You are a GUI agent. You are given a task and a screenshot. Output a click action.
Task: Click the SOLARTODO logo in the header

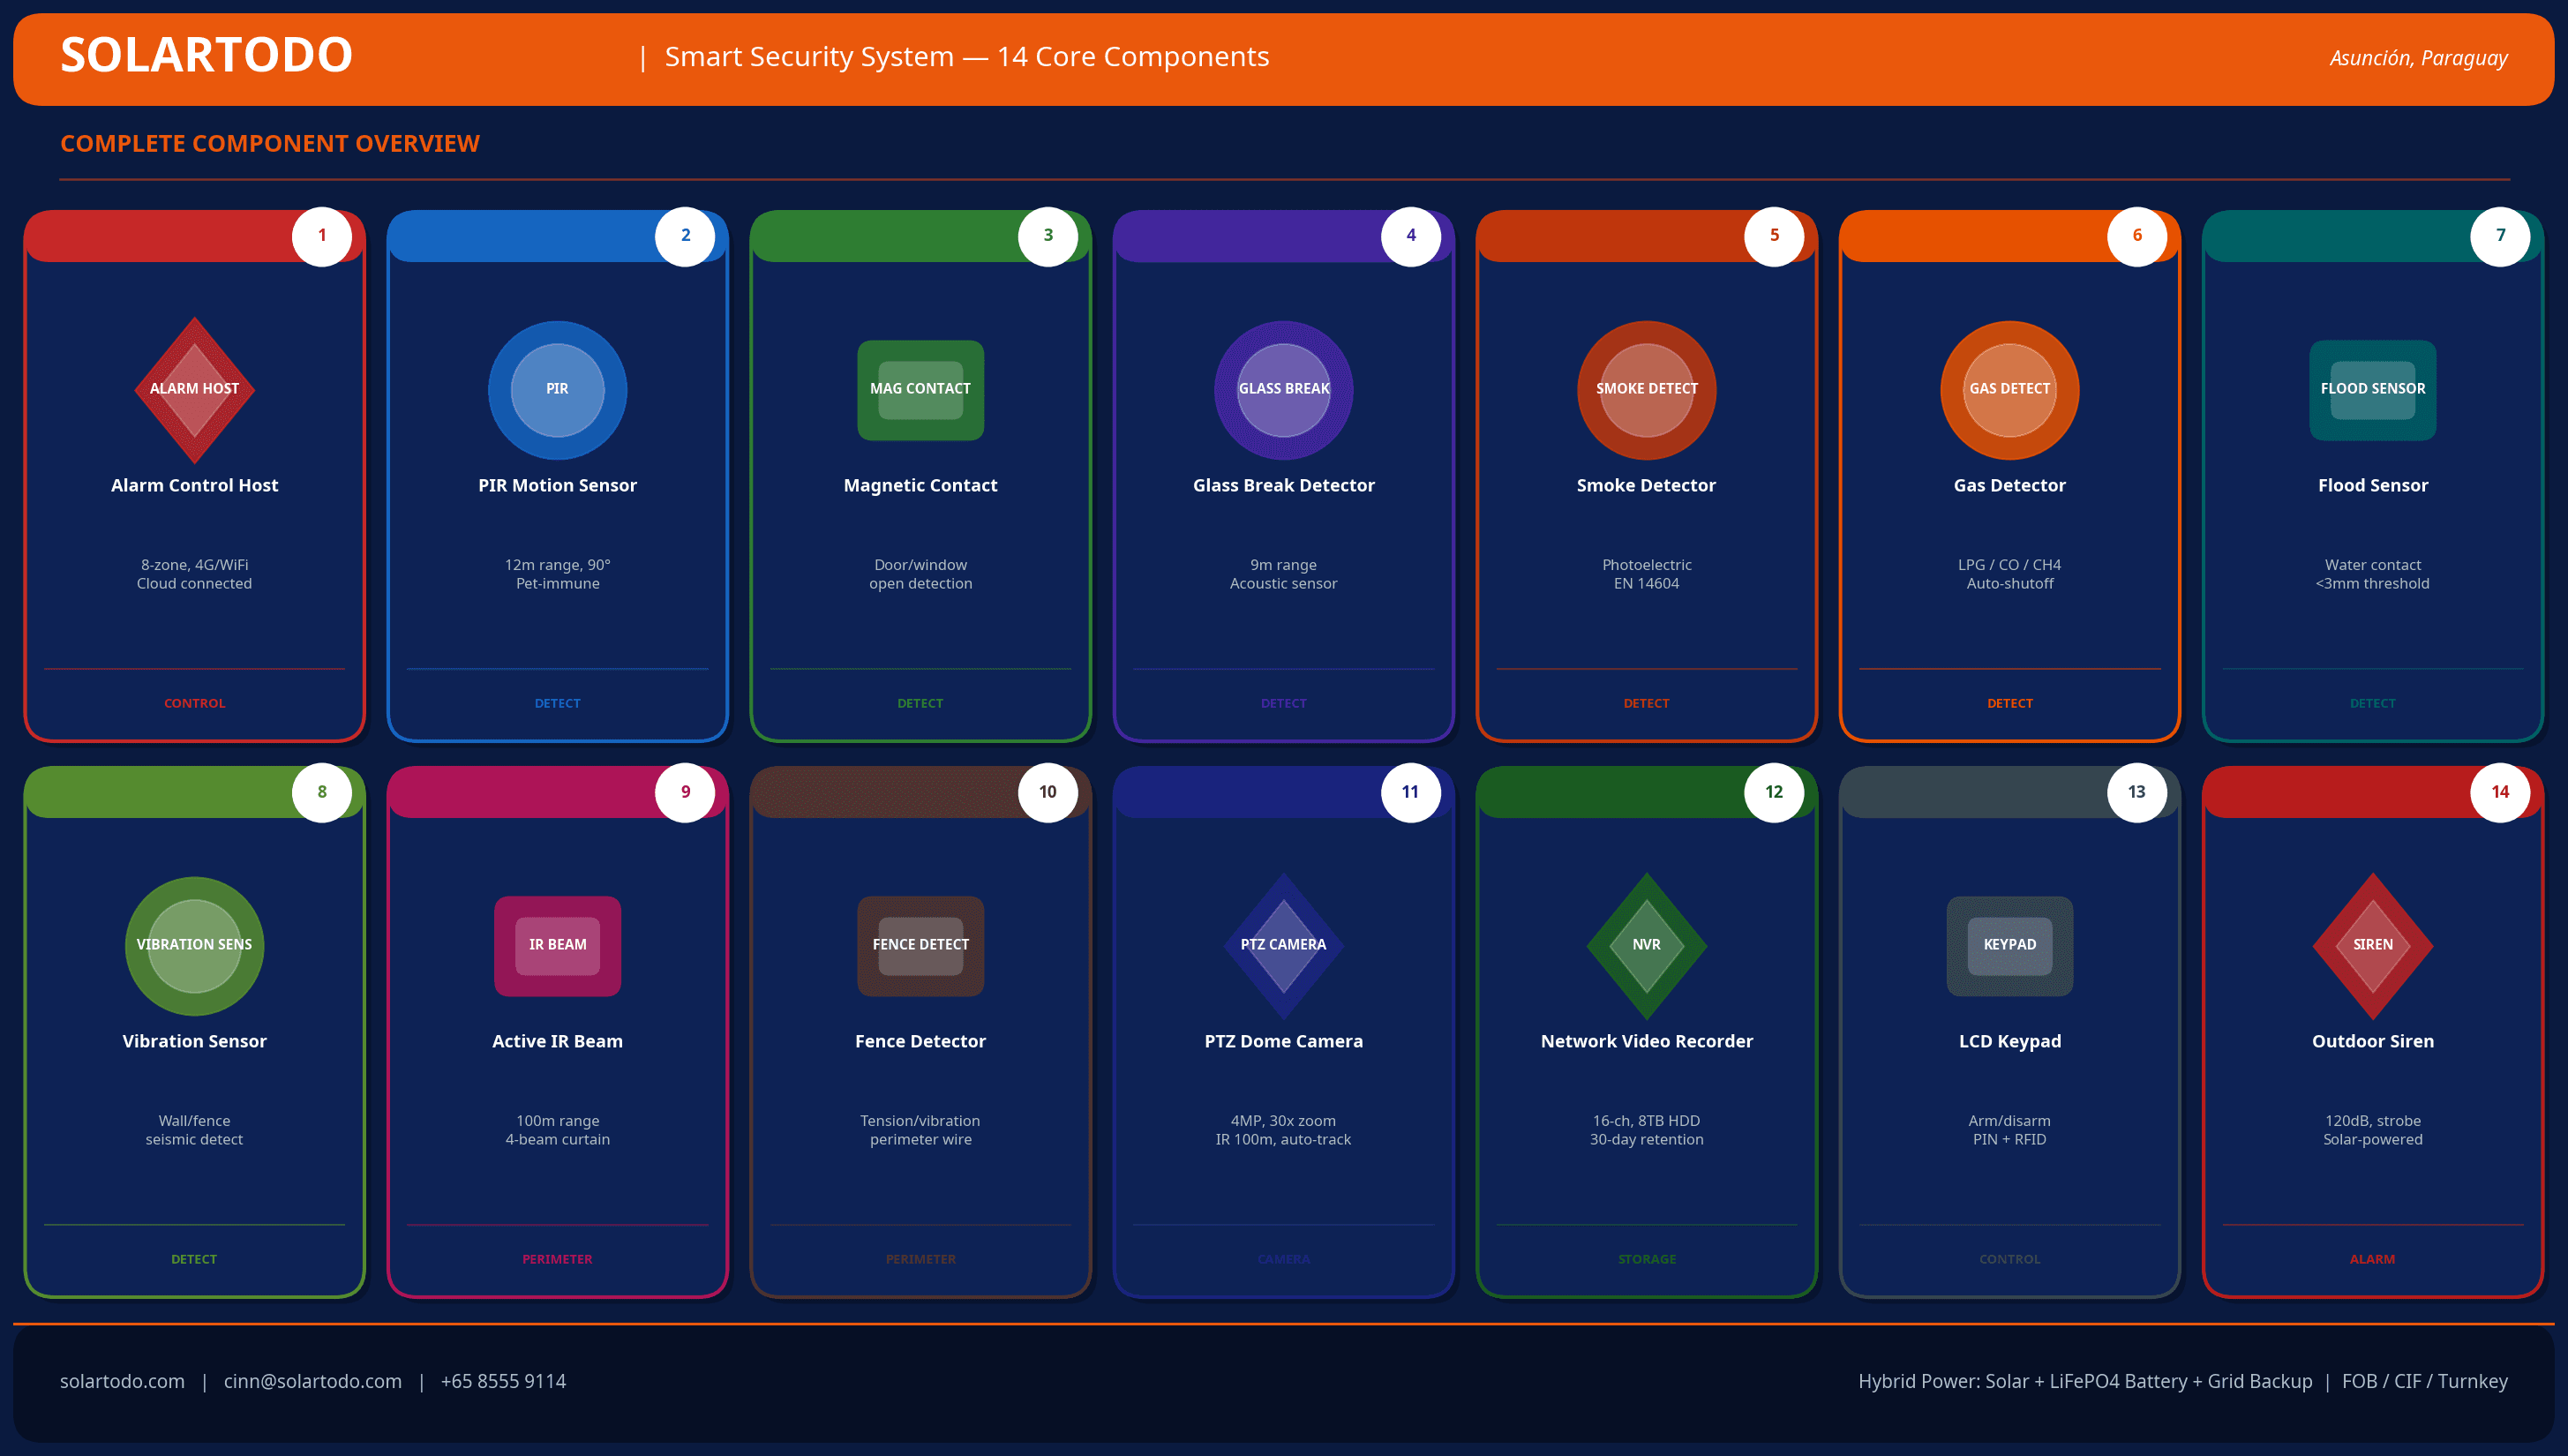(x=206, y=55)
